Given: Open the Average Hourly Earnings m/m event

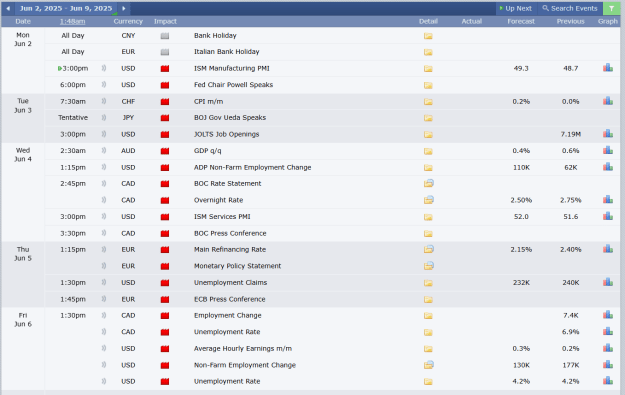Looking at the screenshot, I should (x=243, y=348).
